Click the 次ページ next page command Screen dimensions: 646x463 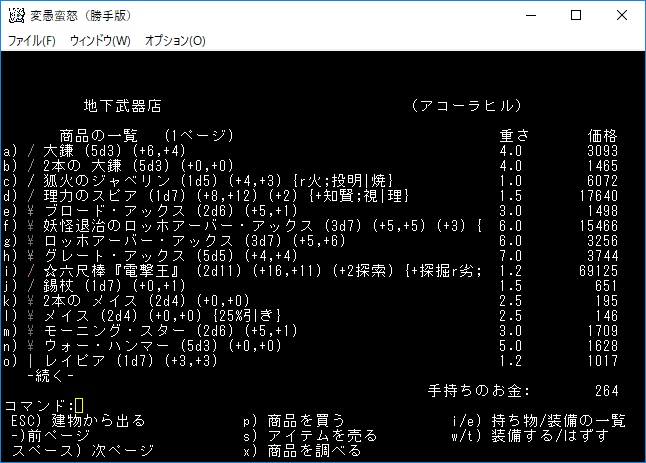click(x=95, y=451)
